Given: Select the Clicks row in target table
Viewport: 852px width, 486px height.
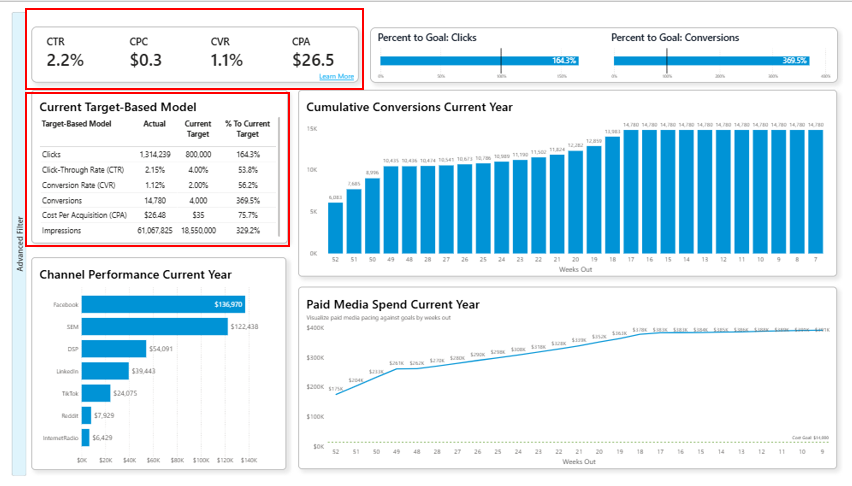Looking at the screenshot, I should (x=150, y=154).
